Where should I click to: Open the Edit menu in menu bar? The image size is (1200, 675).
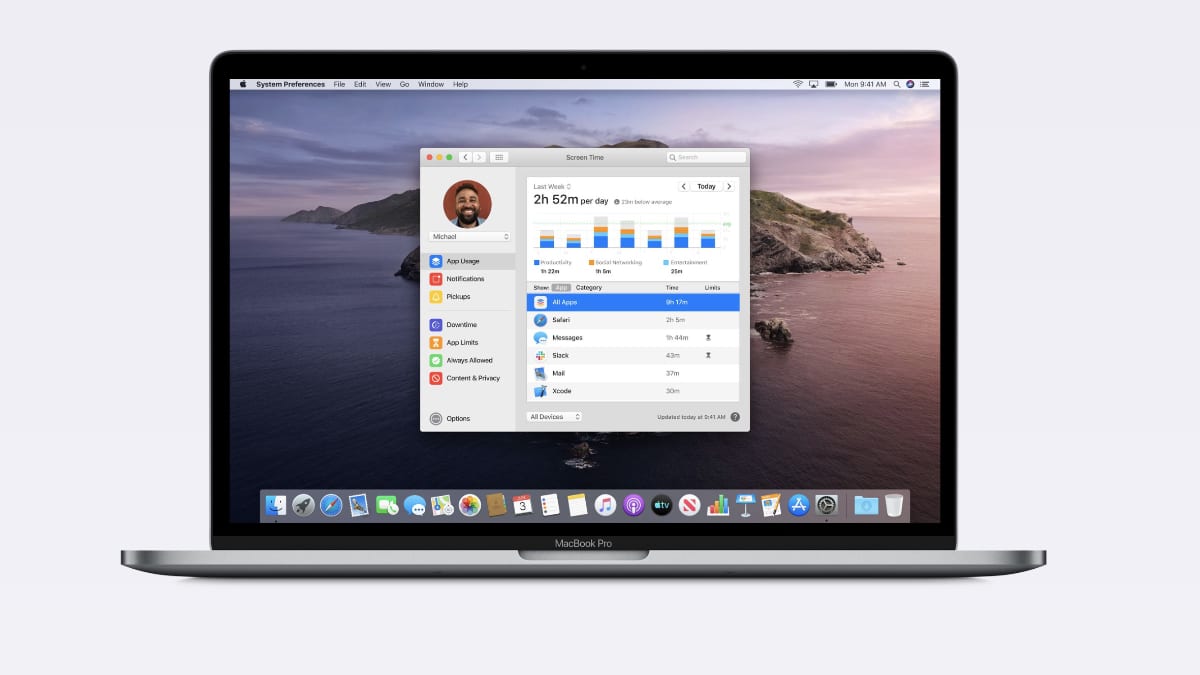tap(360, 85)
